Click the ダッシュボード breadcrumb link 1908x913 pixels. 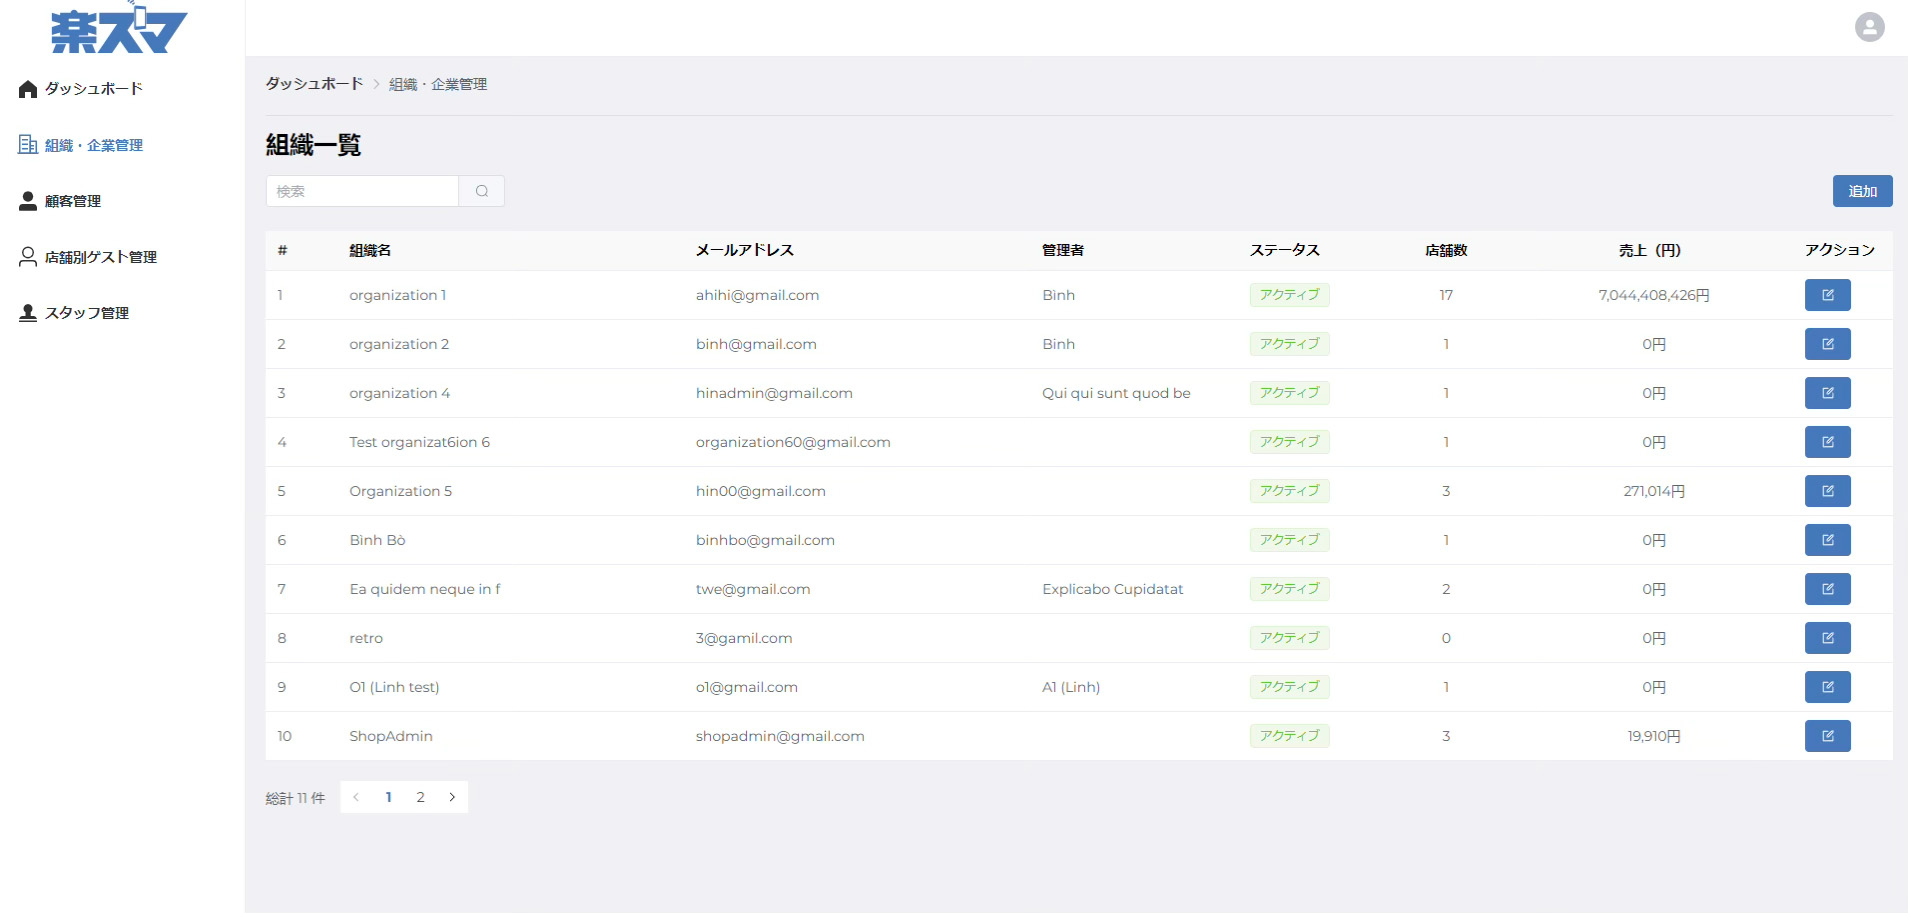[x=314, y=84]
